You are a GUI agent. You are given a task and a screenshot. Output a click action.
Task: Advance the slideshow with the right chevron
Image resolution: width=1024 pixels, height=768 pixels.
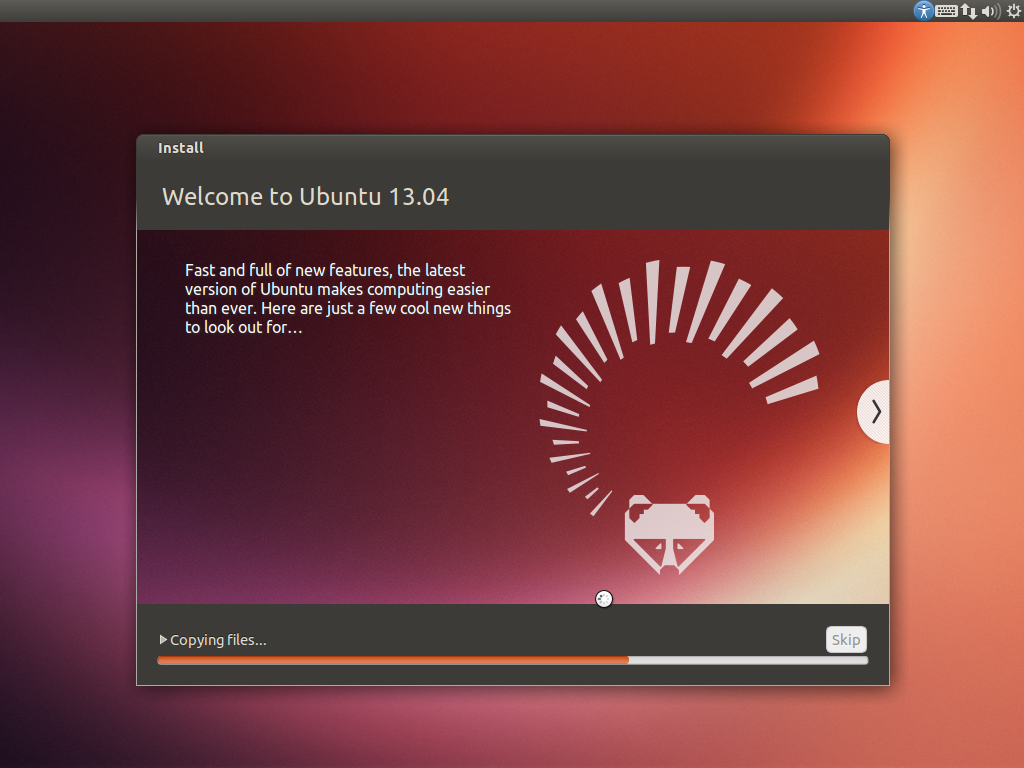pyautogui.click(x=875, y=411)
